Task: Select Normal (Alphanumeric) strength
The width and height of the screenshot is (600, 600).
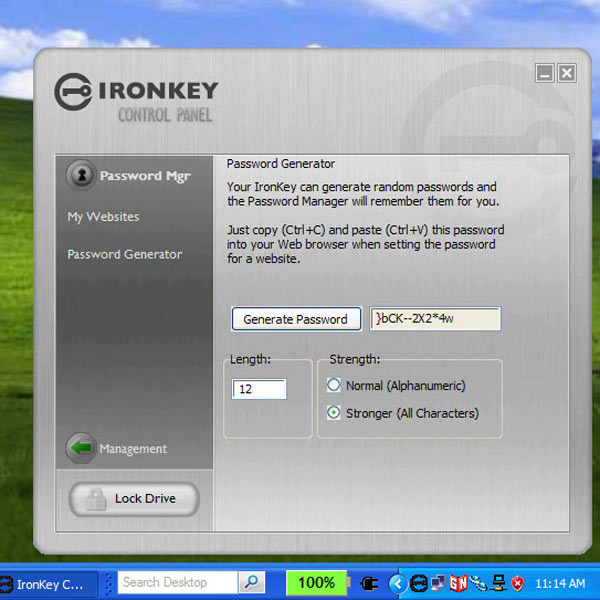Action: (x=333, y=385)
